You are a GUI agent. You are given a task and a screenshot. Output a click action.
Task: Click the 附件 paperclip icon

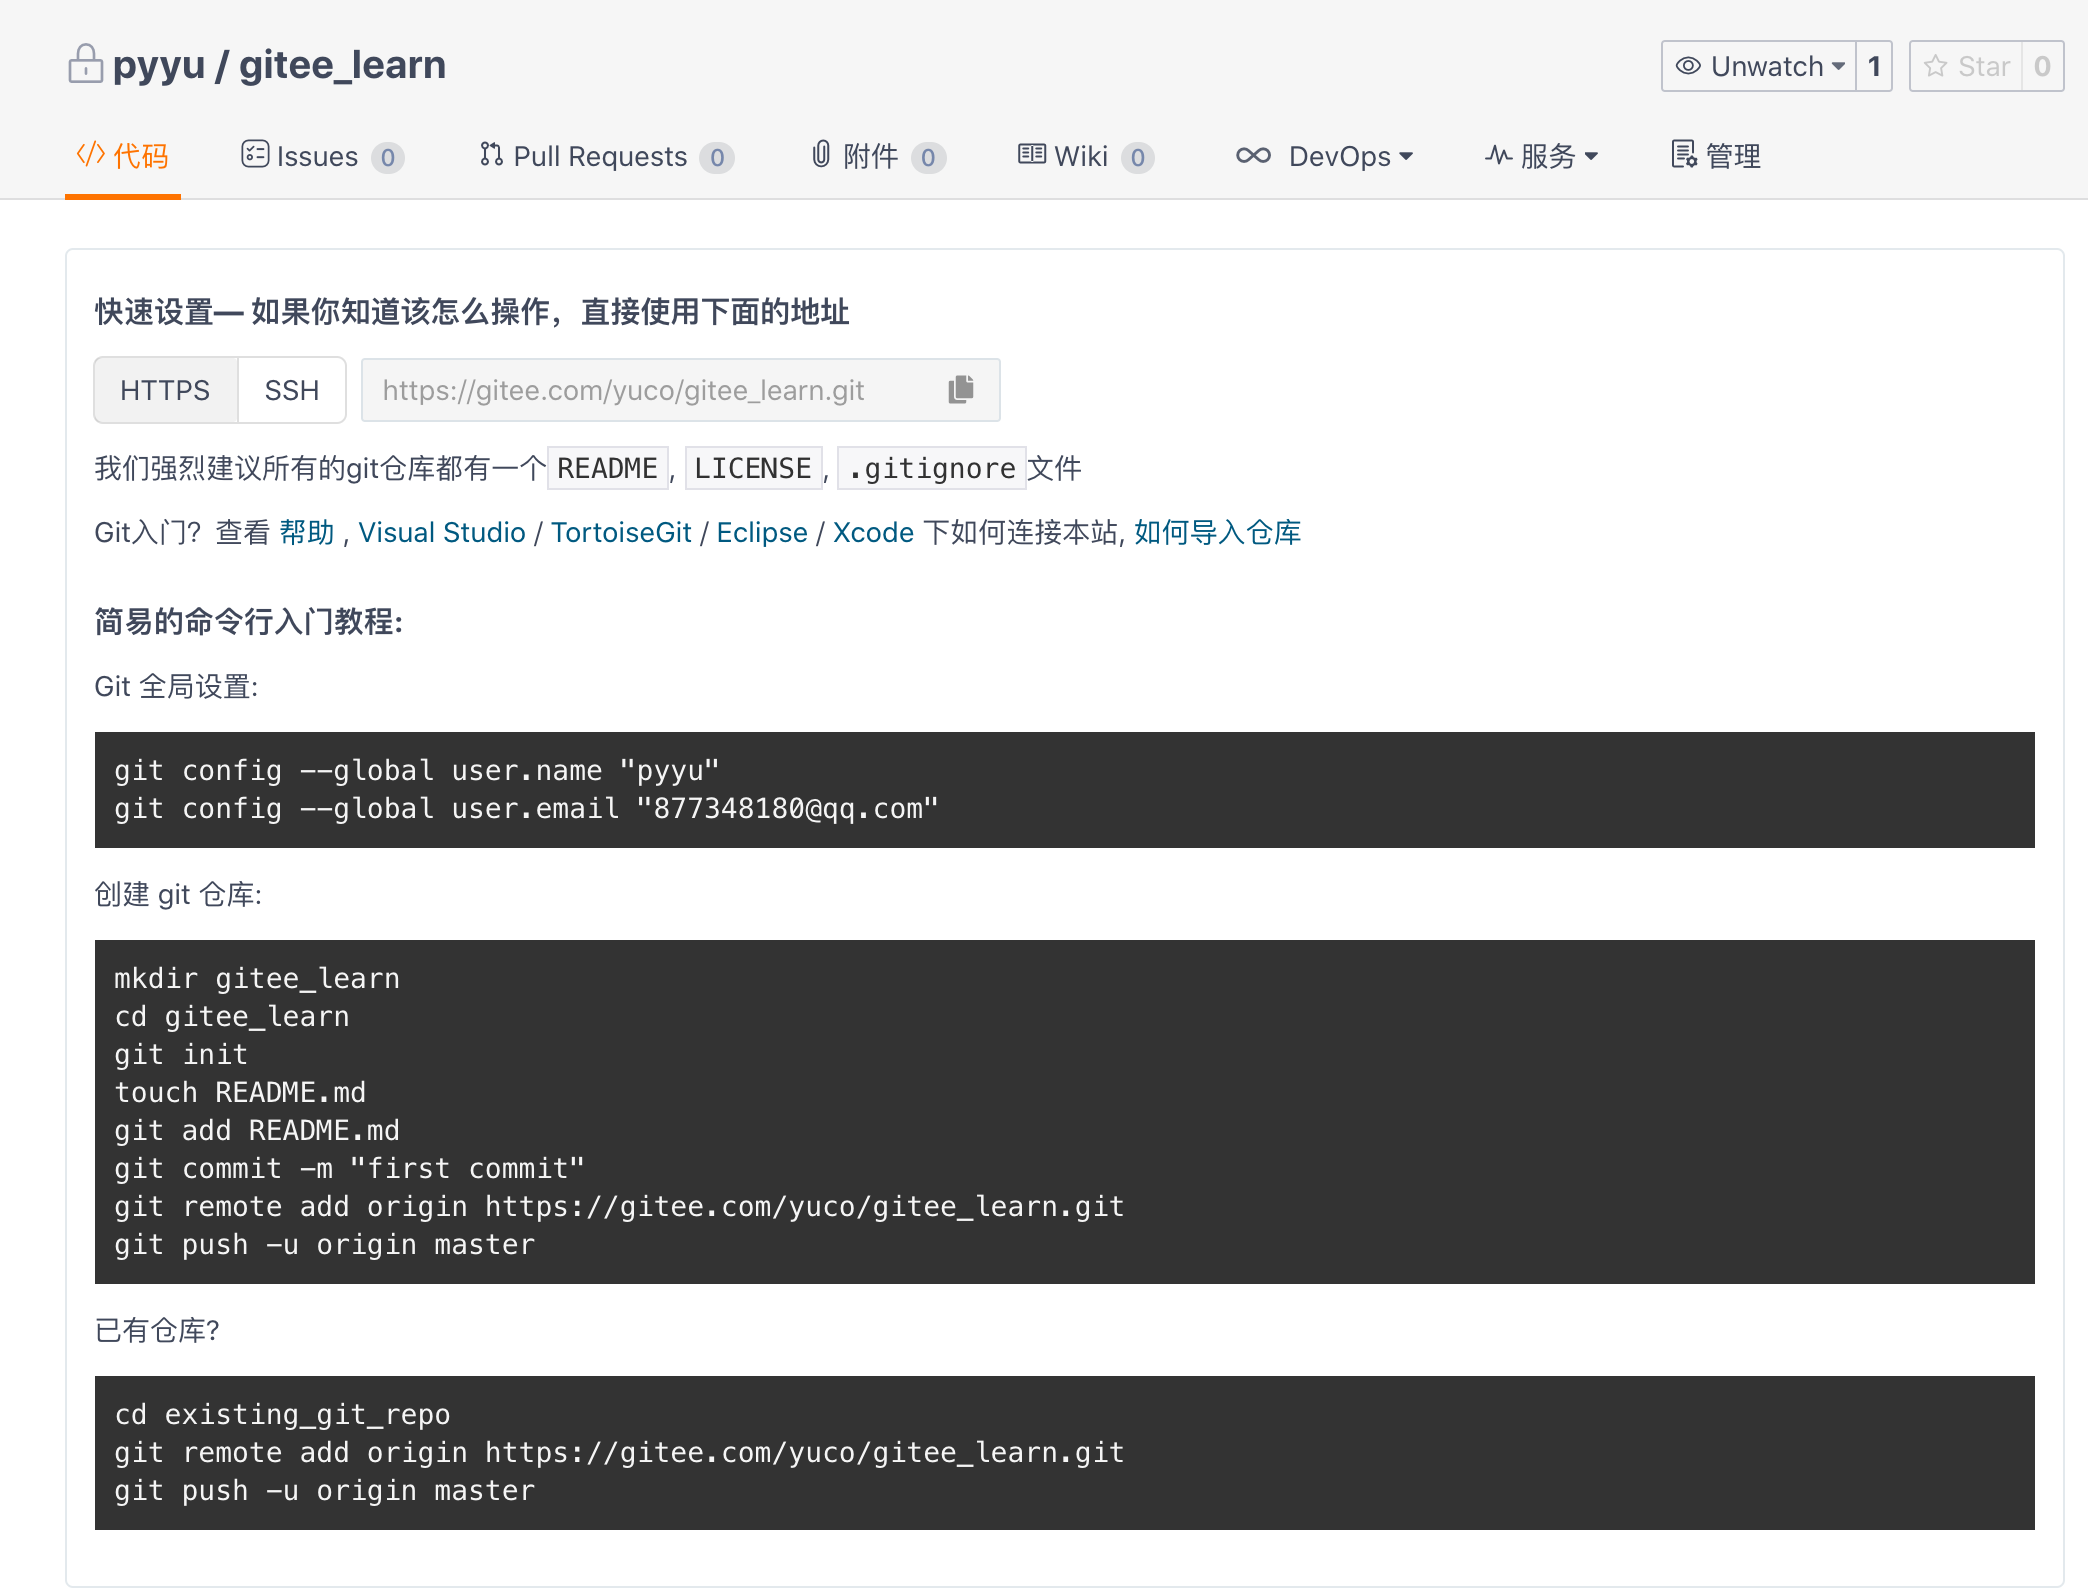point(821,154)
